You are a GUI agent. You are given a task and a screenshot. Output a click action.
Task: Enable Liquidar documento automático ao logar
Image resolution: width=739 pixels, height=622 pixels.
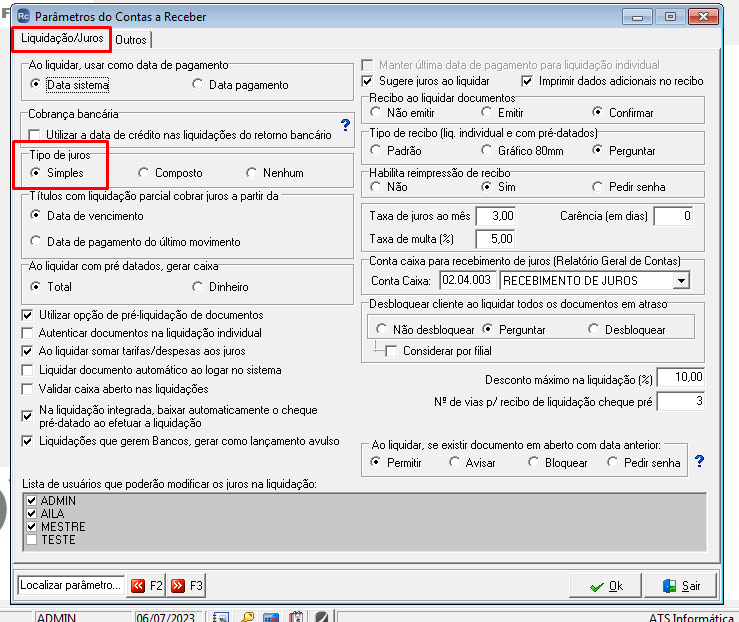click(x=27, y=370)
